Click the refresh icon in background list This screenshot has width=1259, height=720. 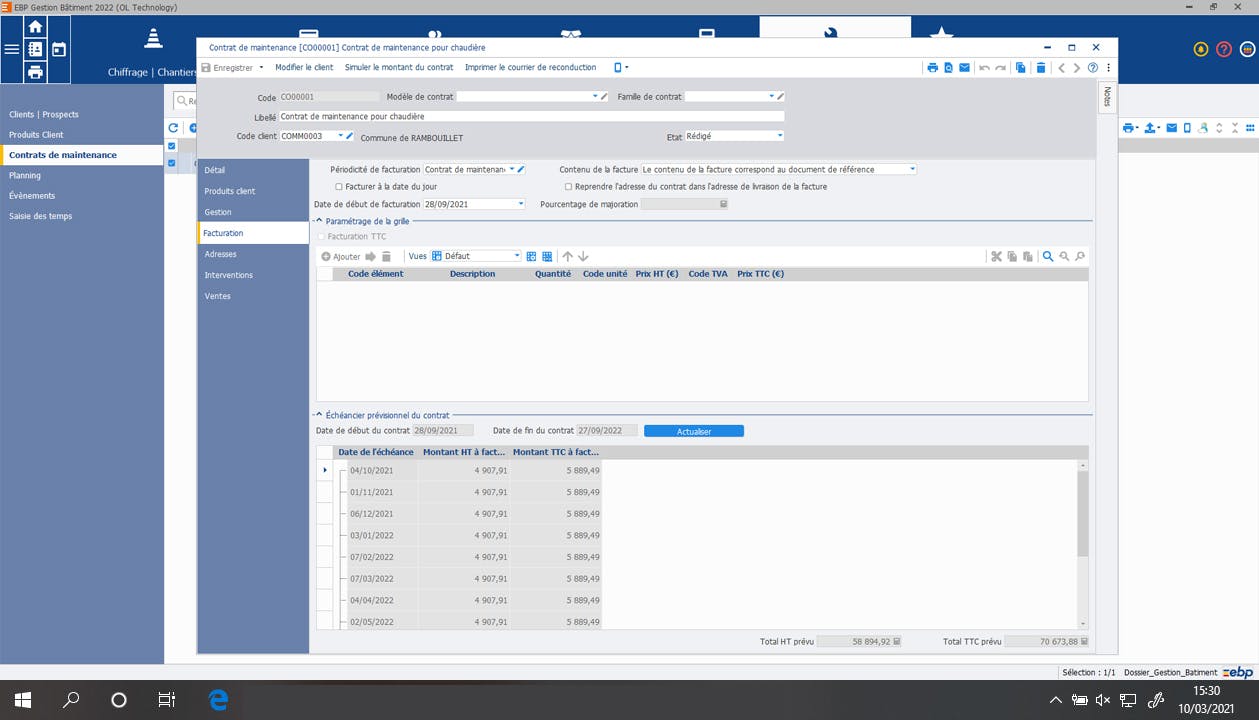pos(173,128)
